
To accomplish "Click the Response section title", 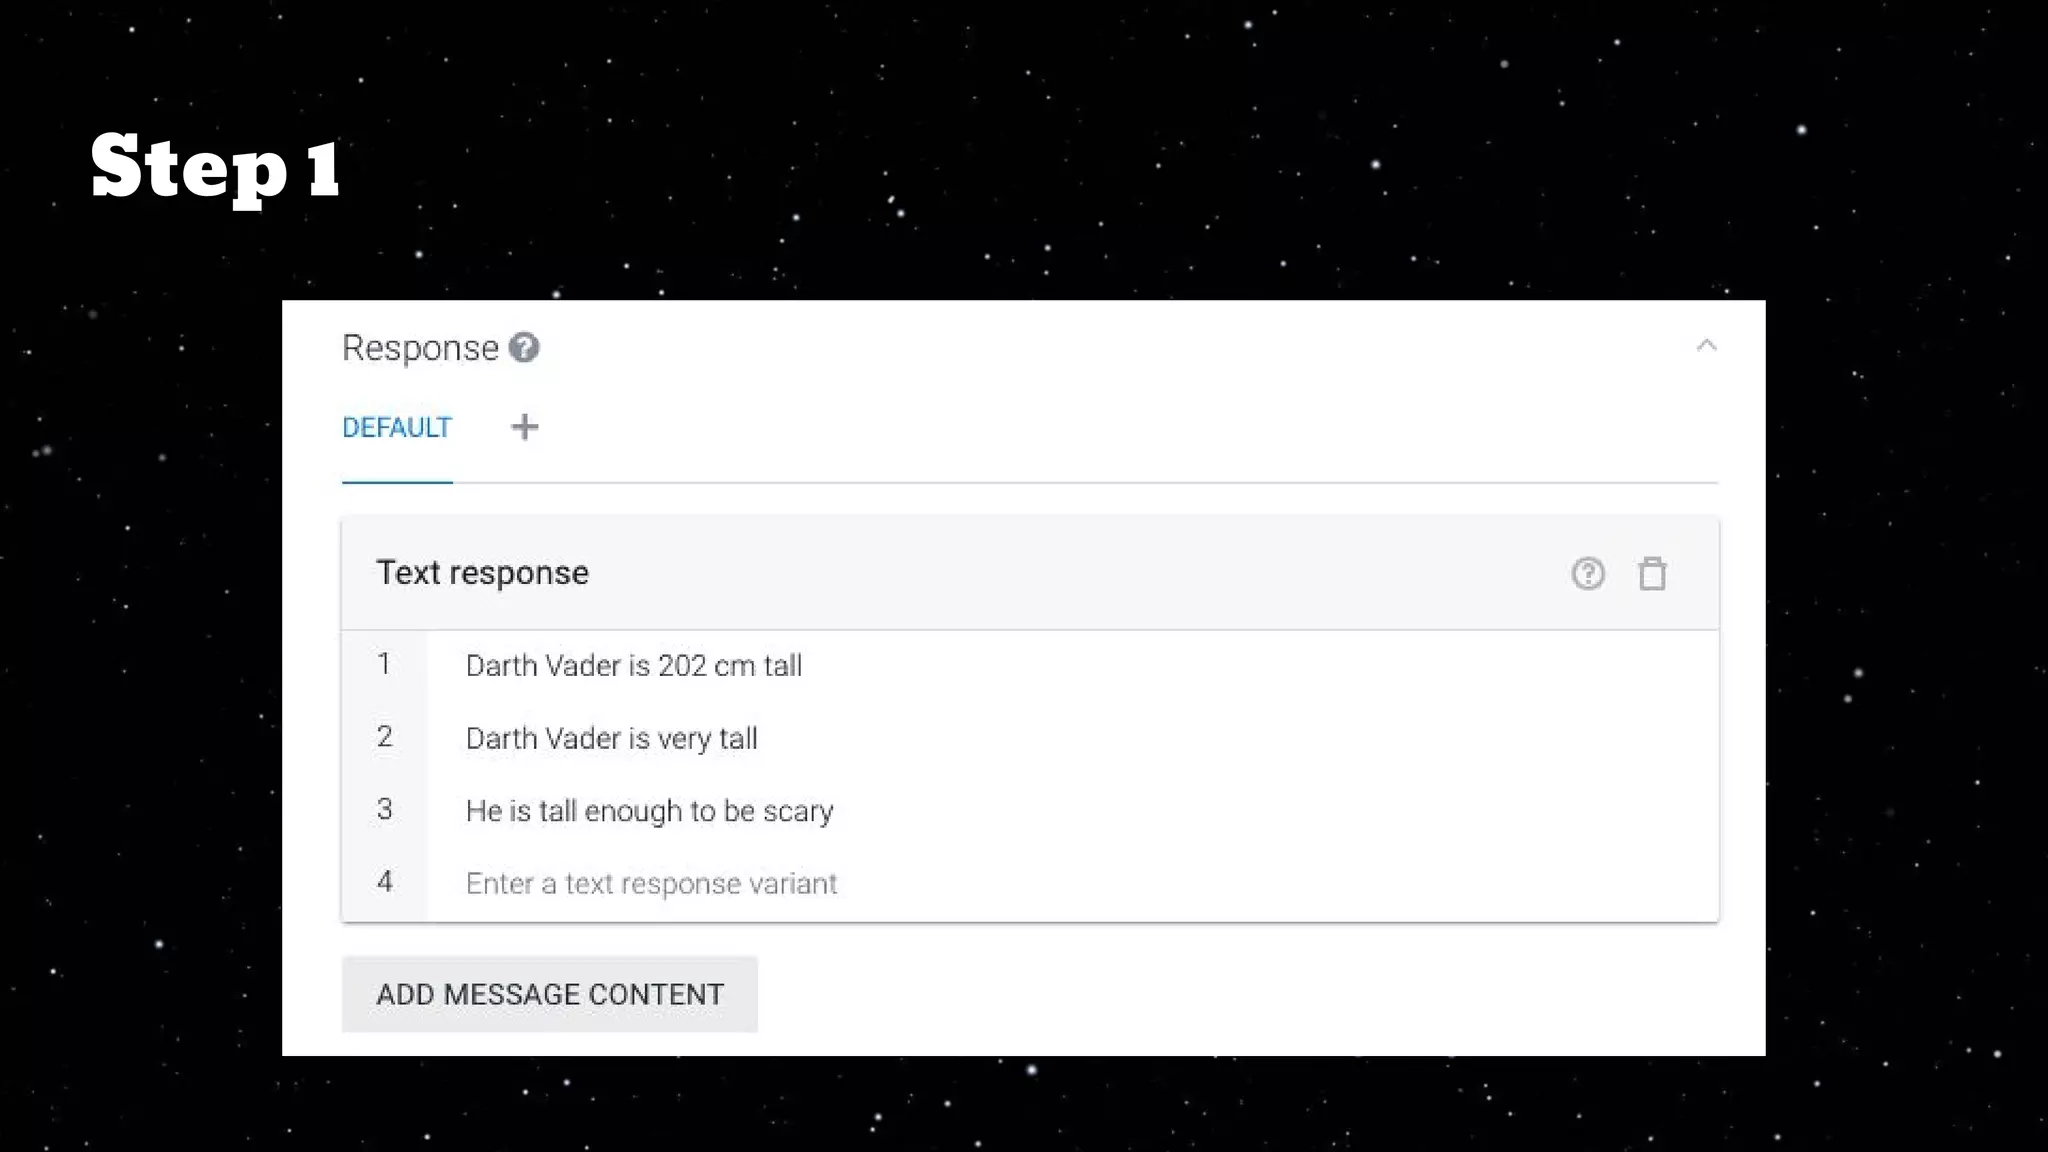I will coord(420,348).
